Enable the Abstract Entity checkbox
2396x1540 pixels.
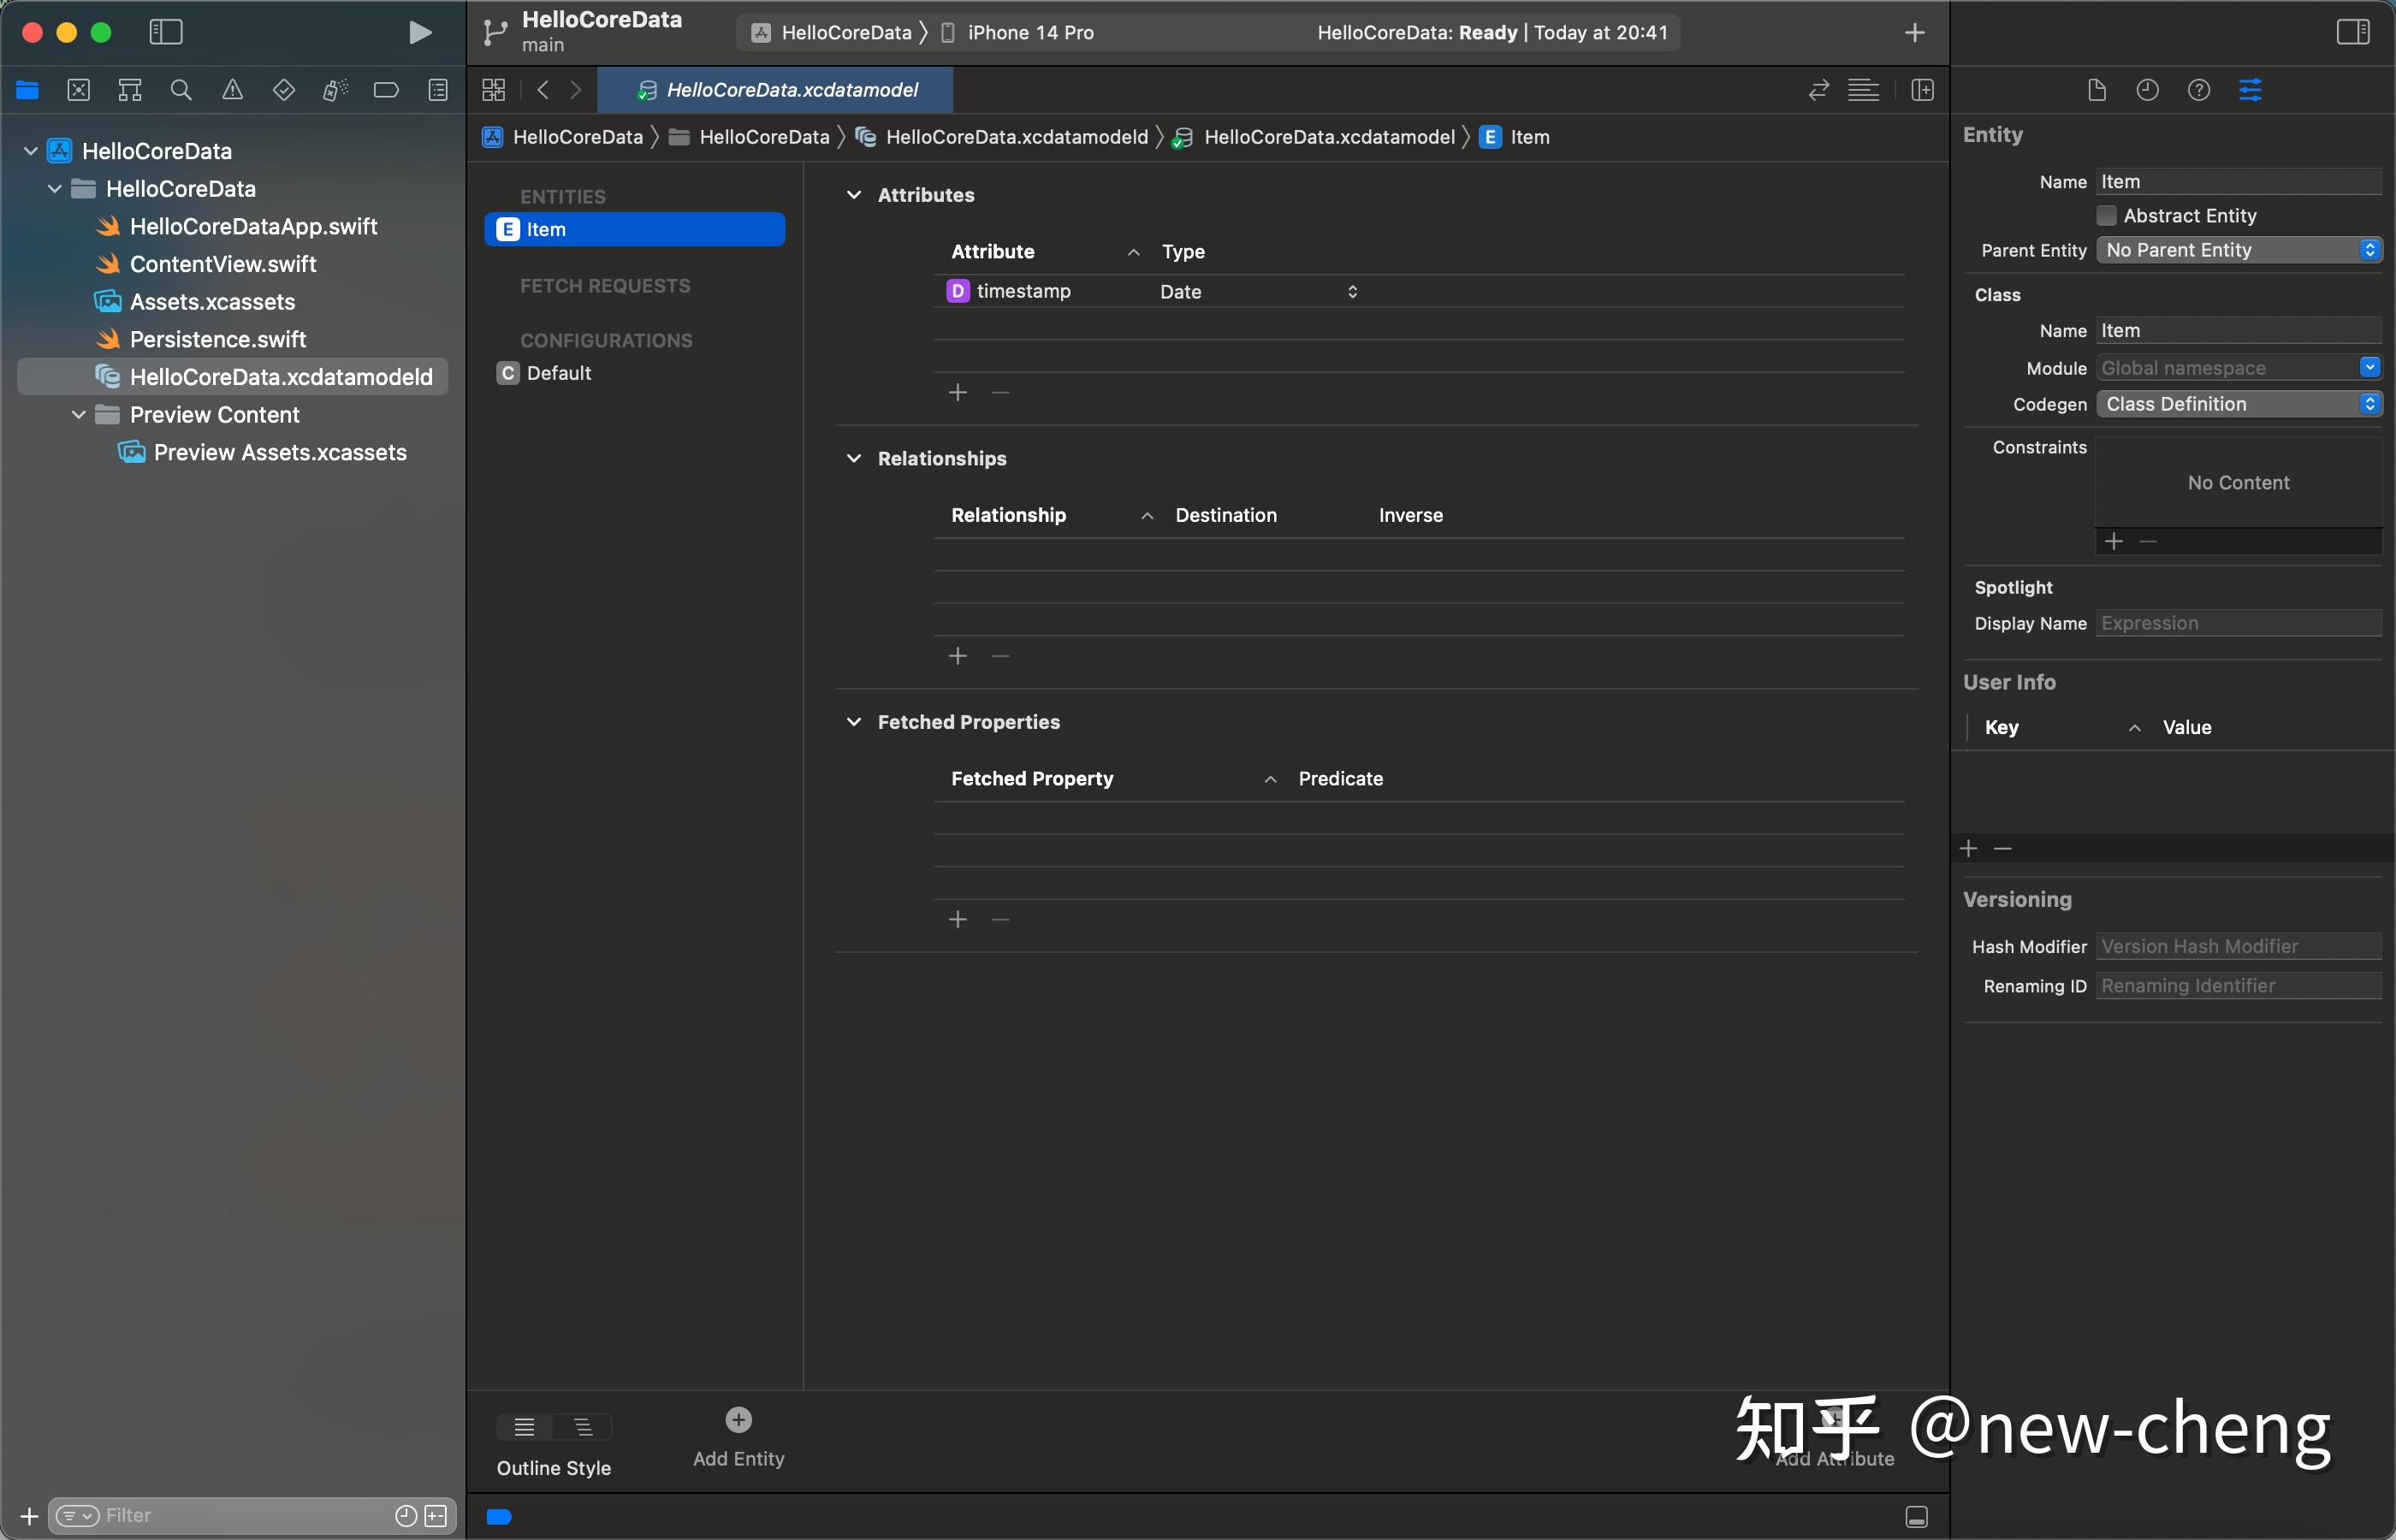pyautogui.click(x=2107, y=215)
